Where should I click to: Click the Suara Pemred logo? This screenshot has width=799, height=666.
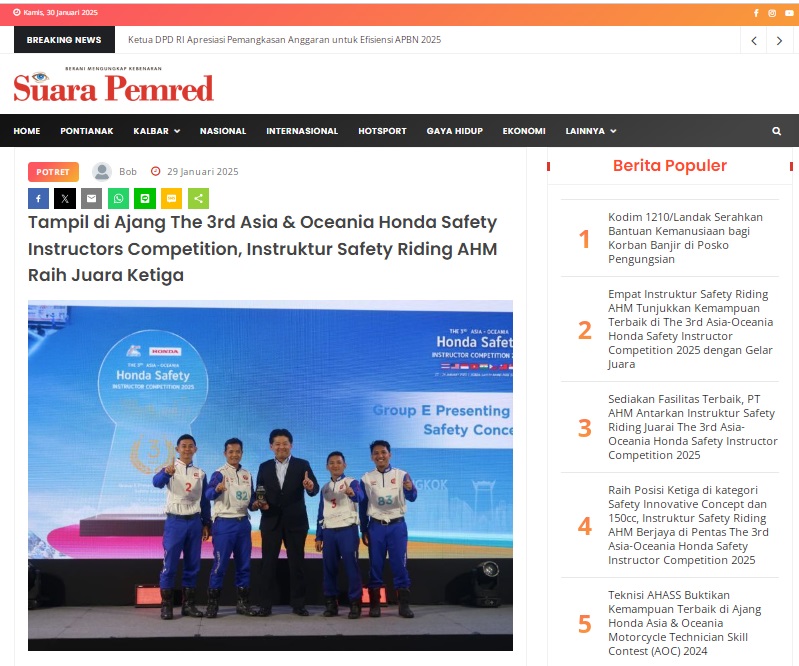point(113,85)
